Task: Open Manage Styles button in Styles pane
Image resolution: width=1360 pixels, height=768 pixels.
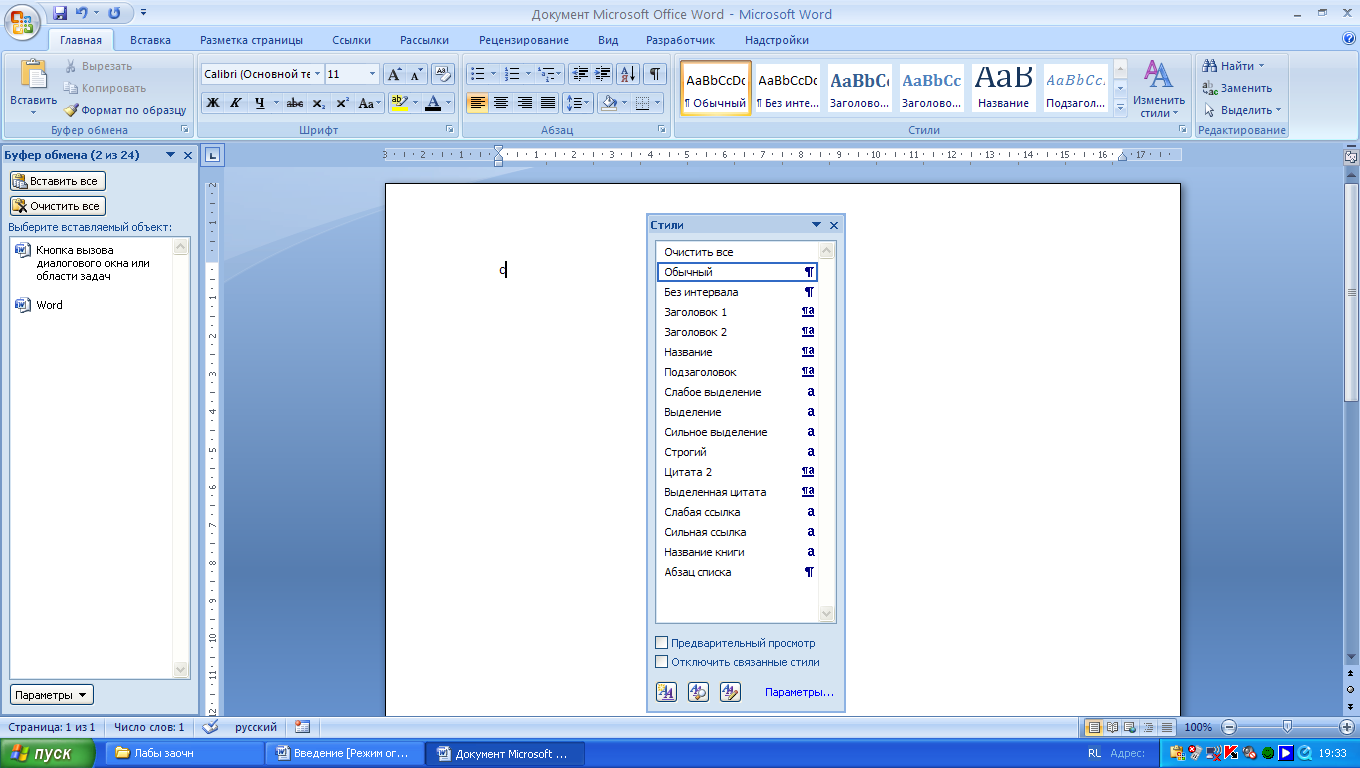Action: coord(730,692)
